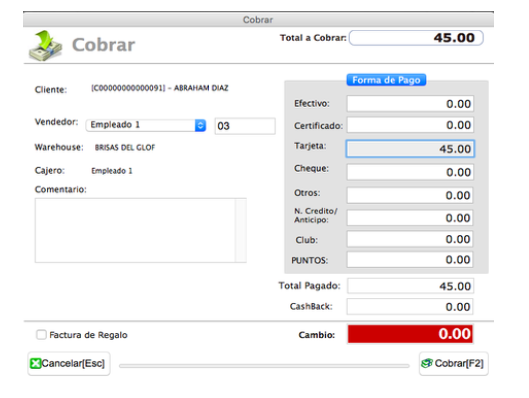529x398 pixels.
Task: Click the CashBack: label
Action: tap(311, 307)
